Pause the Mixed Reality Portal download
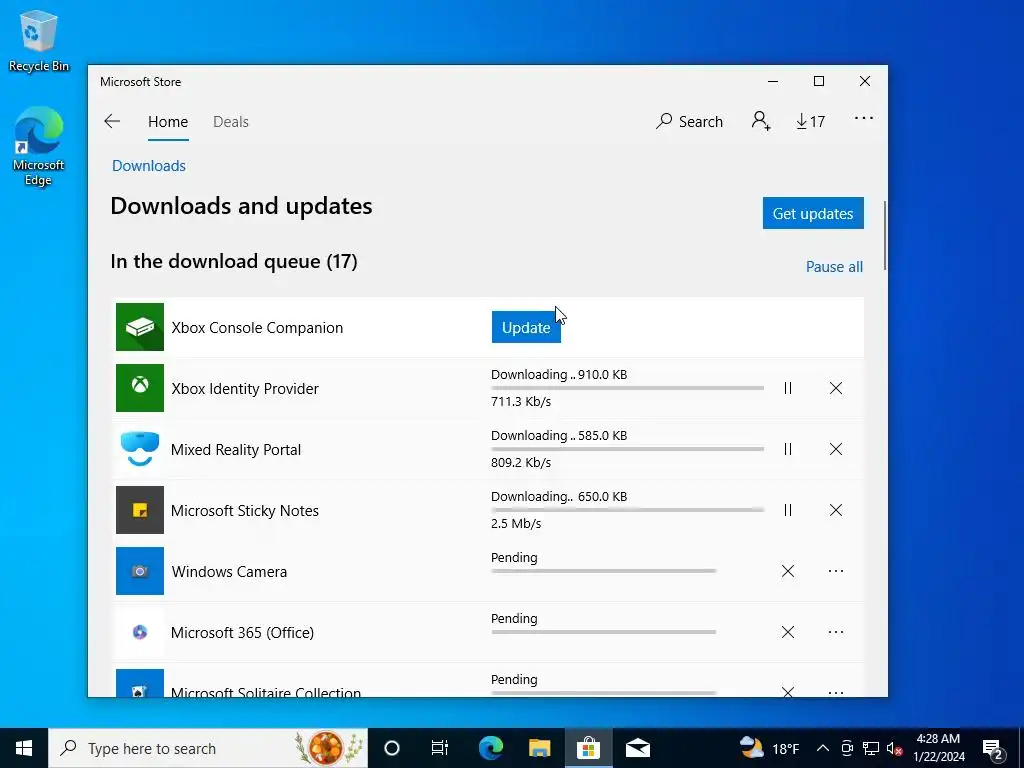 (788, 449)
